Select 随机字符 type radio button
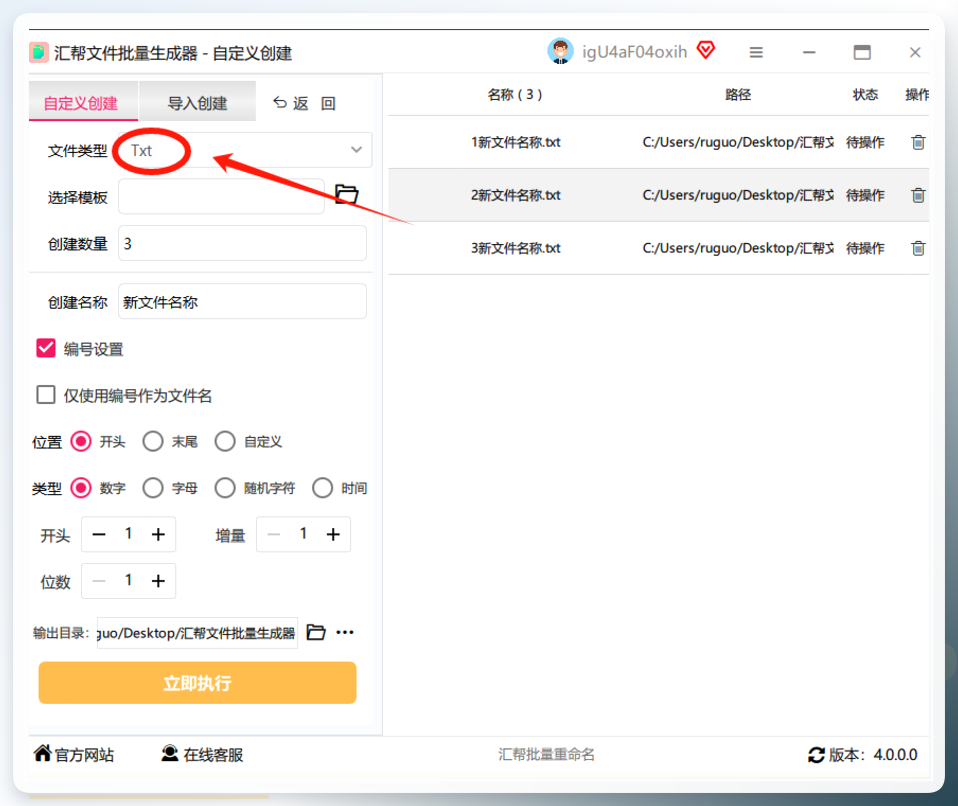Screen dimensions: 958x806 pos(225,488)
